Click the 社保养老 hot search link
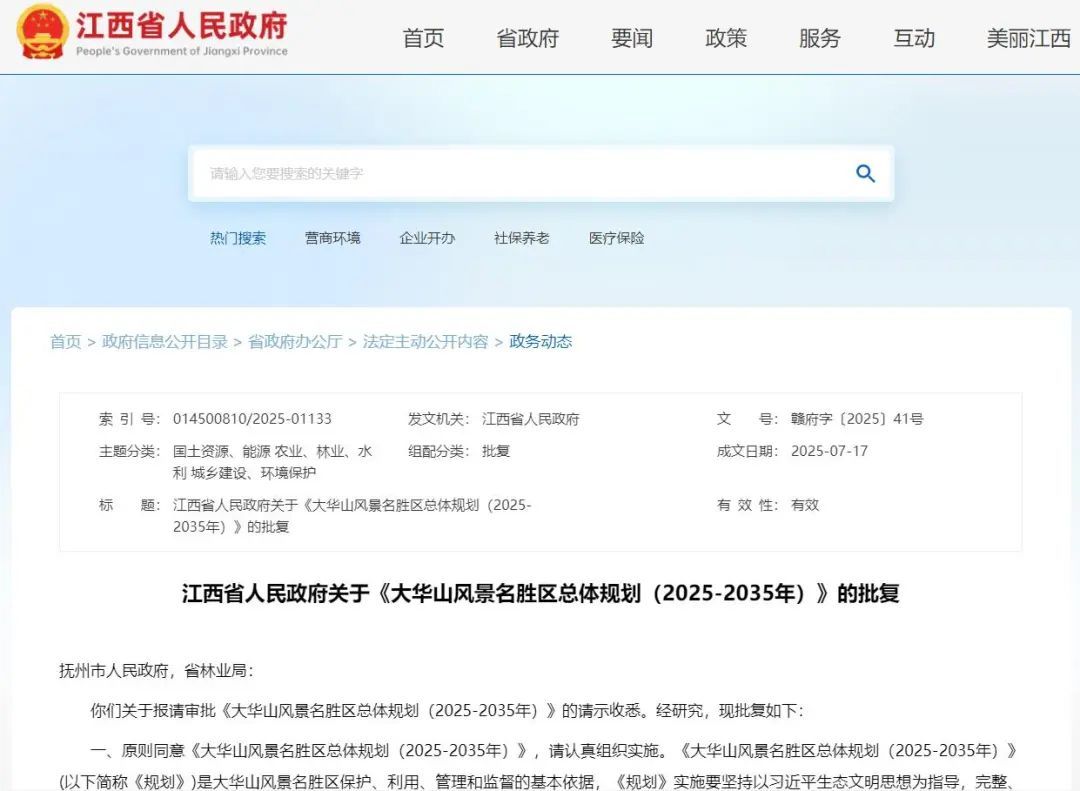This screenshot has height=791, width=1080. 521,238
